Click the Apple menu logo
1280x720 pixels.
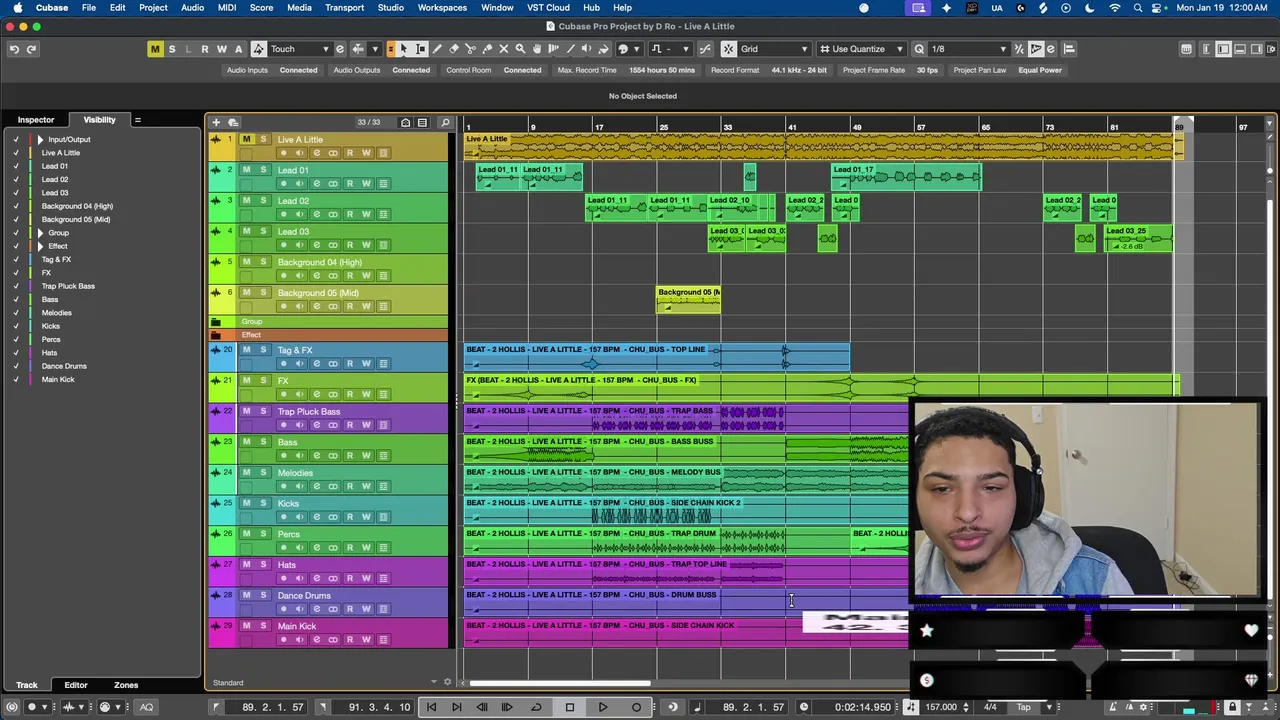[17, 8]
